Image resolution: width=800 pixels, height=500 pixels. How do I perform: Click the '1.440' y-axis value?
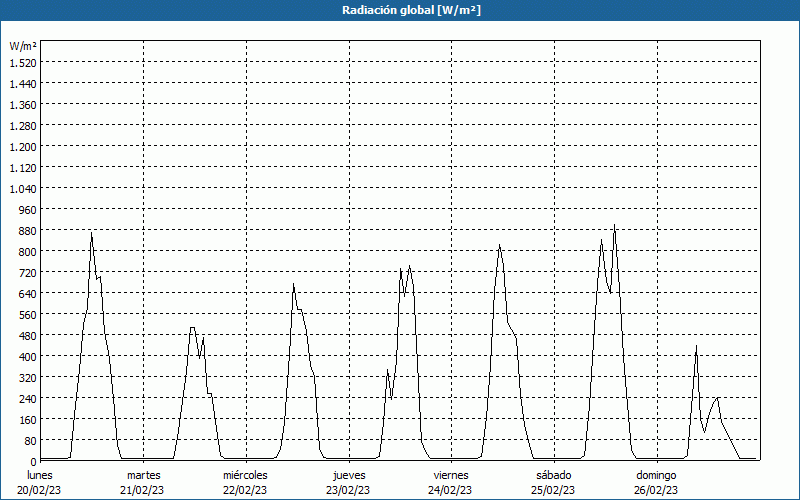23,84
